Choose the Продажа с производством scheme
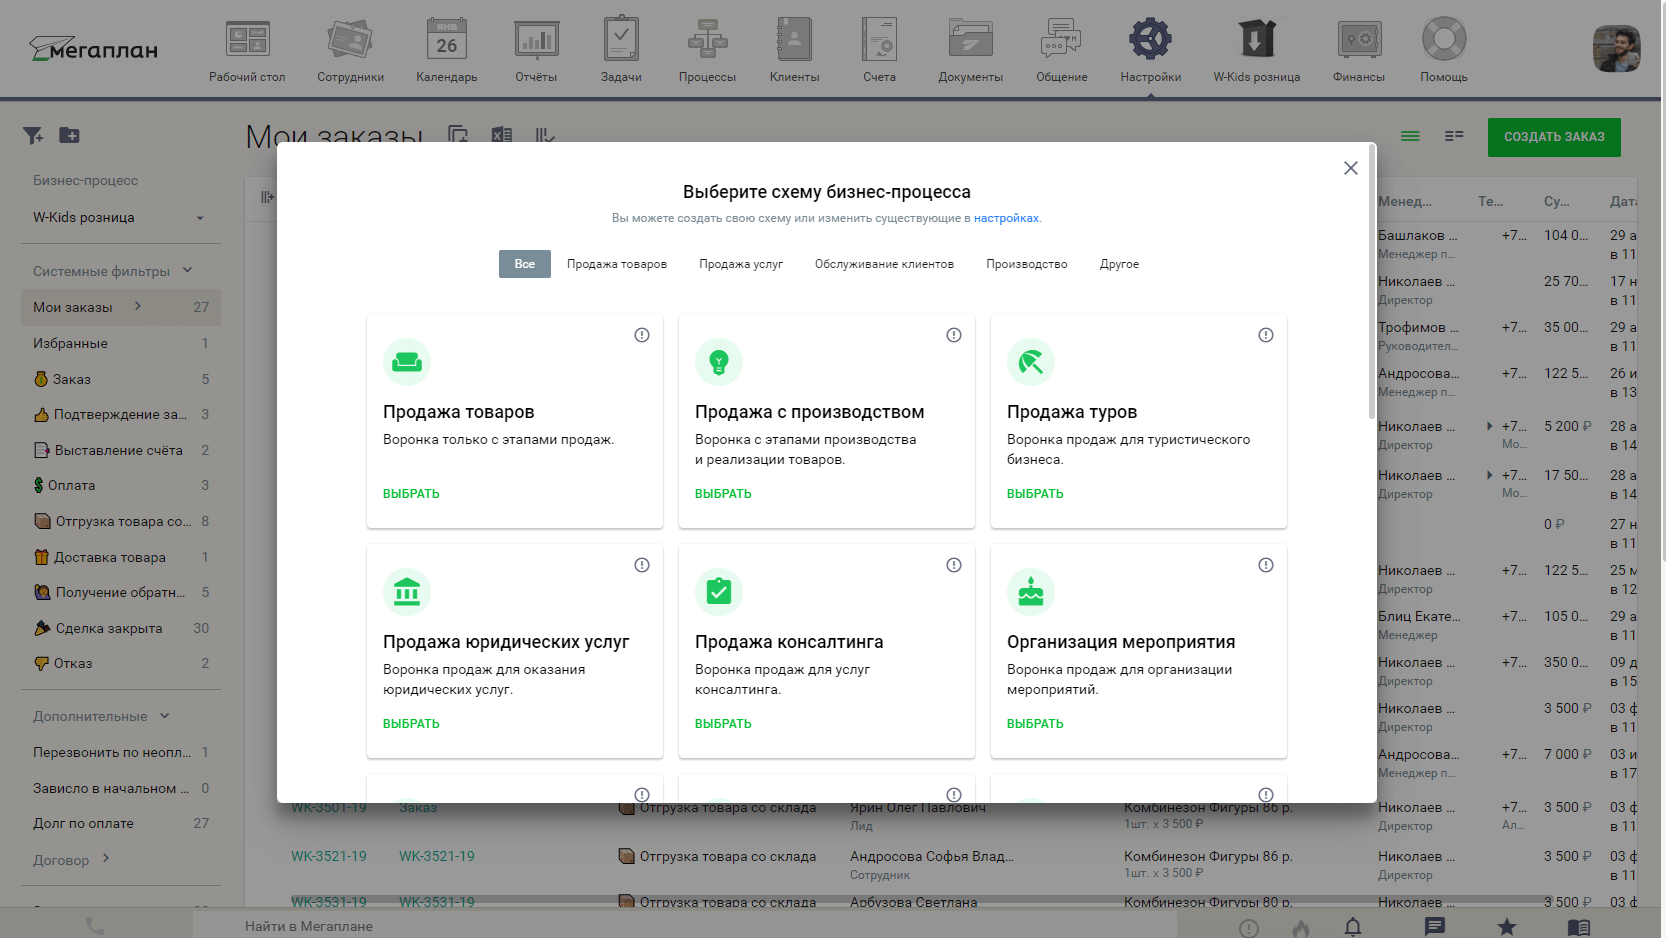The width and height of the screenshot is (1666, 938). pyautogui.click(x=723, y=494)
